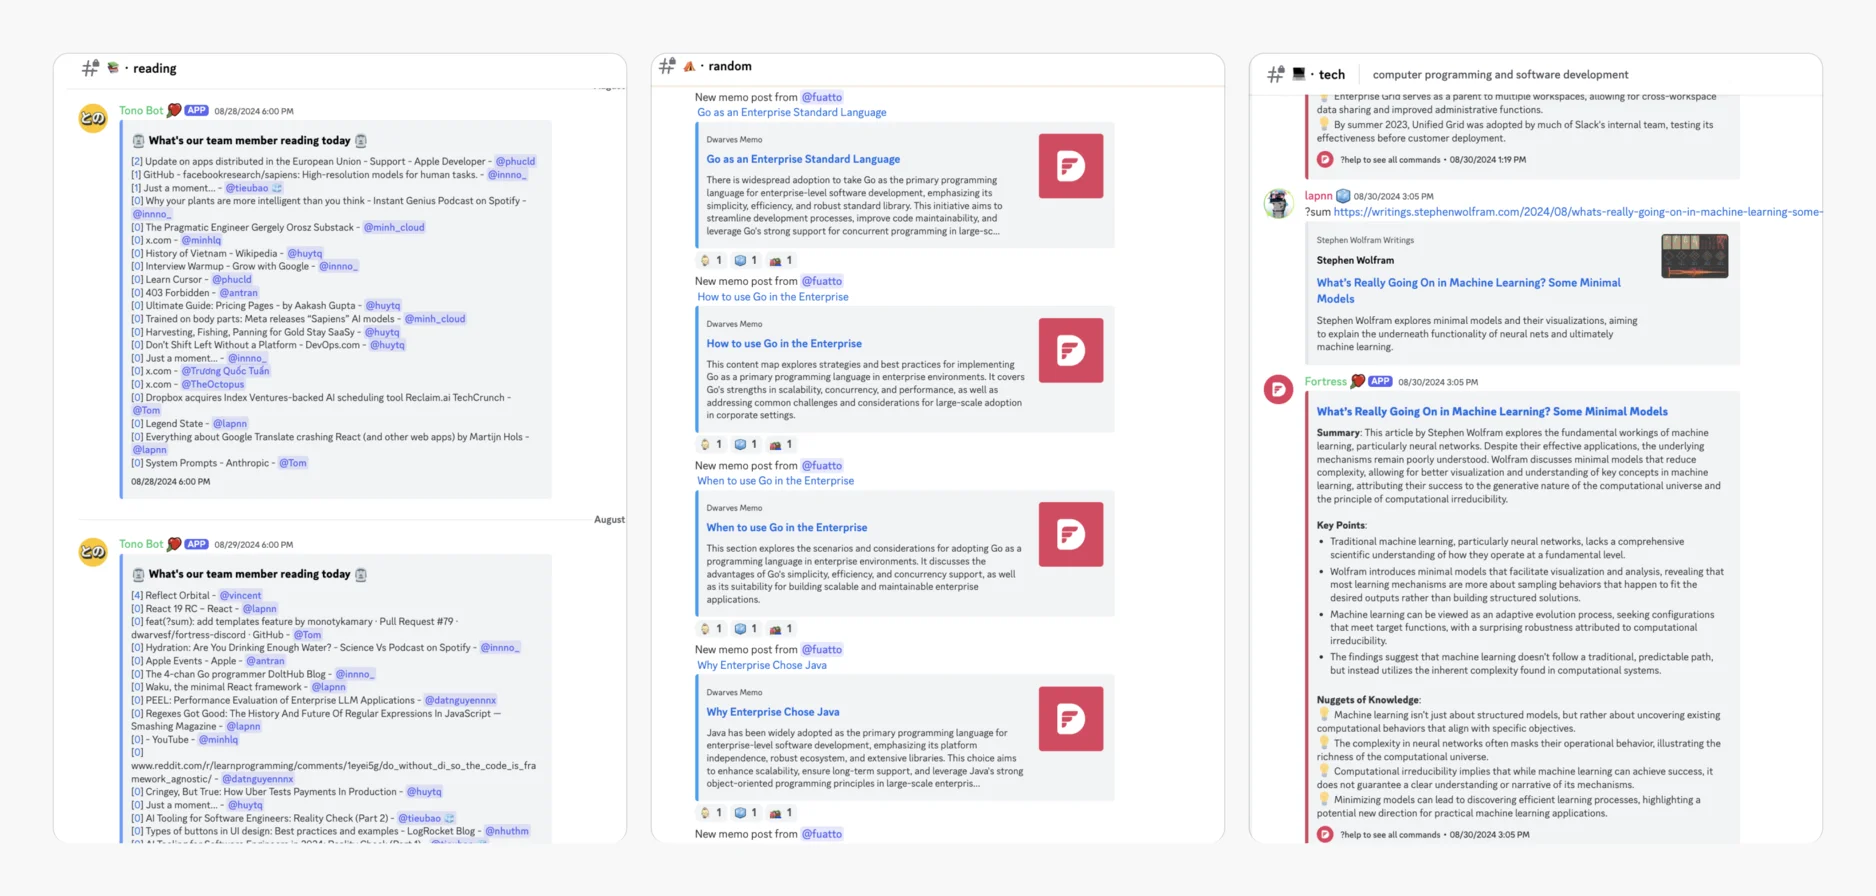Click @vincent mention on Reflect Orbital row
This screenshot has width=1876, height=896.
pos(240,595)
